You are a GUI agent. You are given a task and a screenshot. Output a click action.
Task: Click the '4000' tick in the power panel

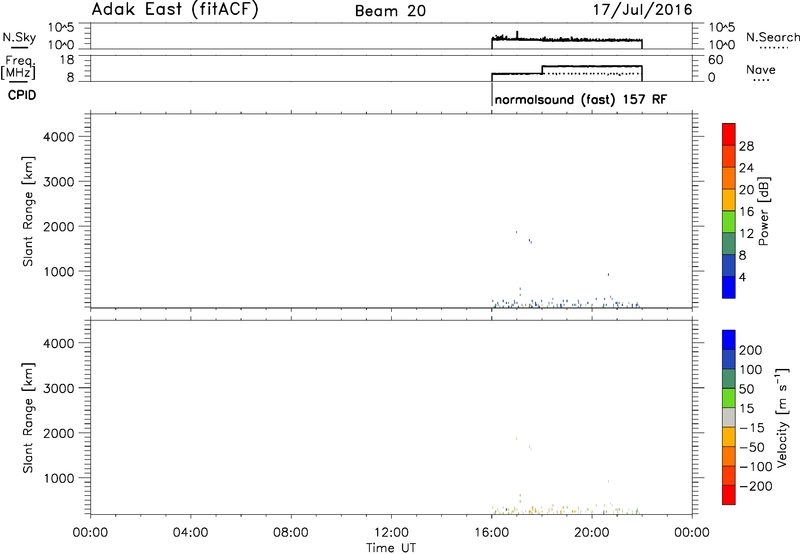coord(58,137)
